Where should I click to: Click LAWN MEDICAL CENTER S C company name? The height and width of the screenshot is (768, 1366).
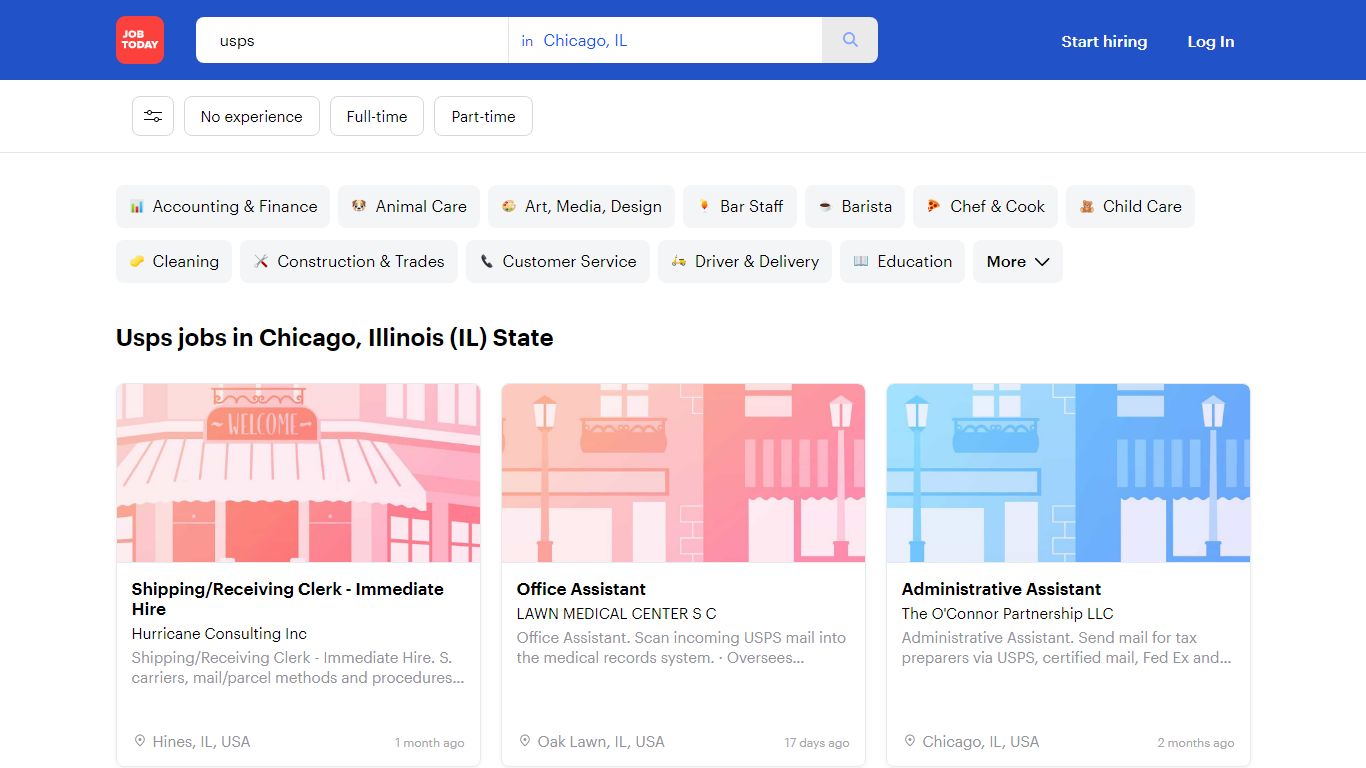pos(616,613)
